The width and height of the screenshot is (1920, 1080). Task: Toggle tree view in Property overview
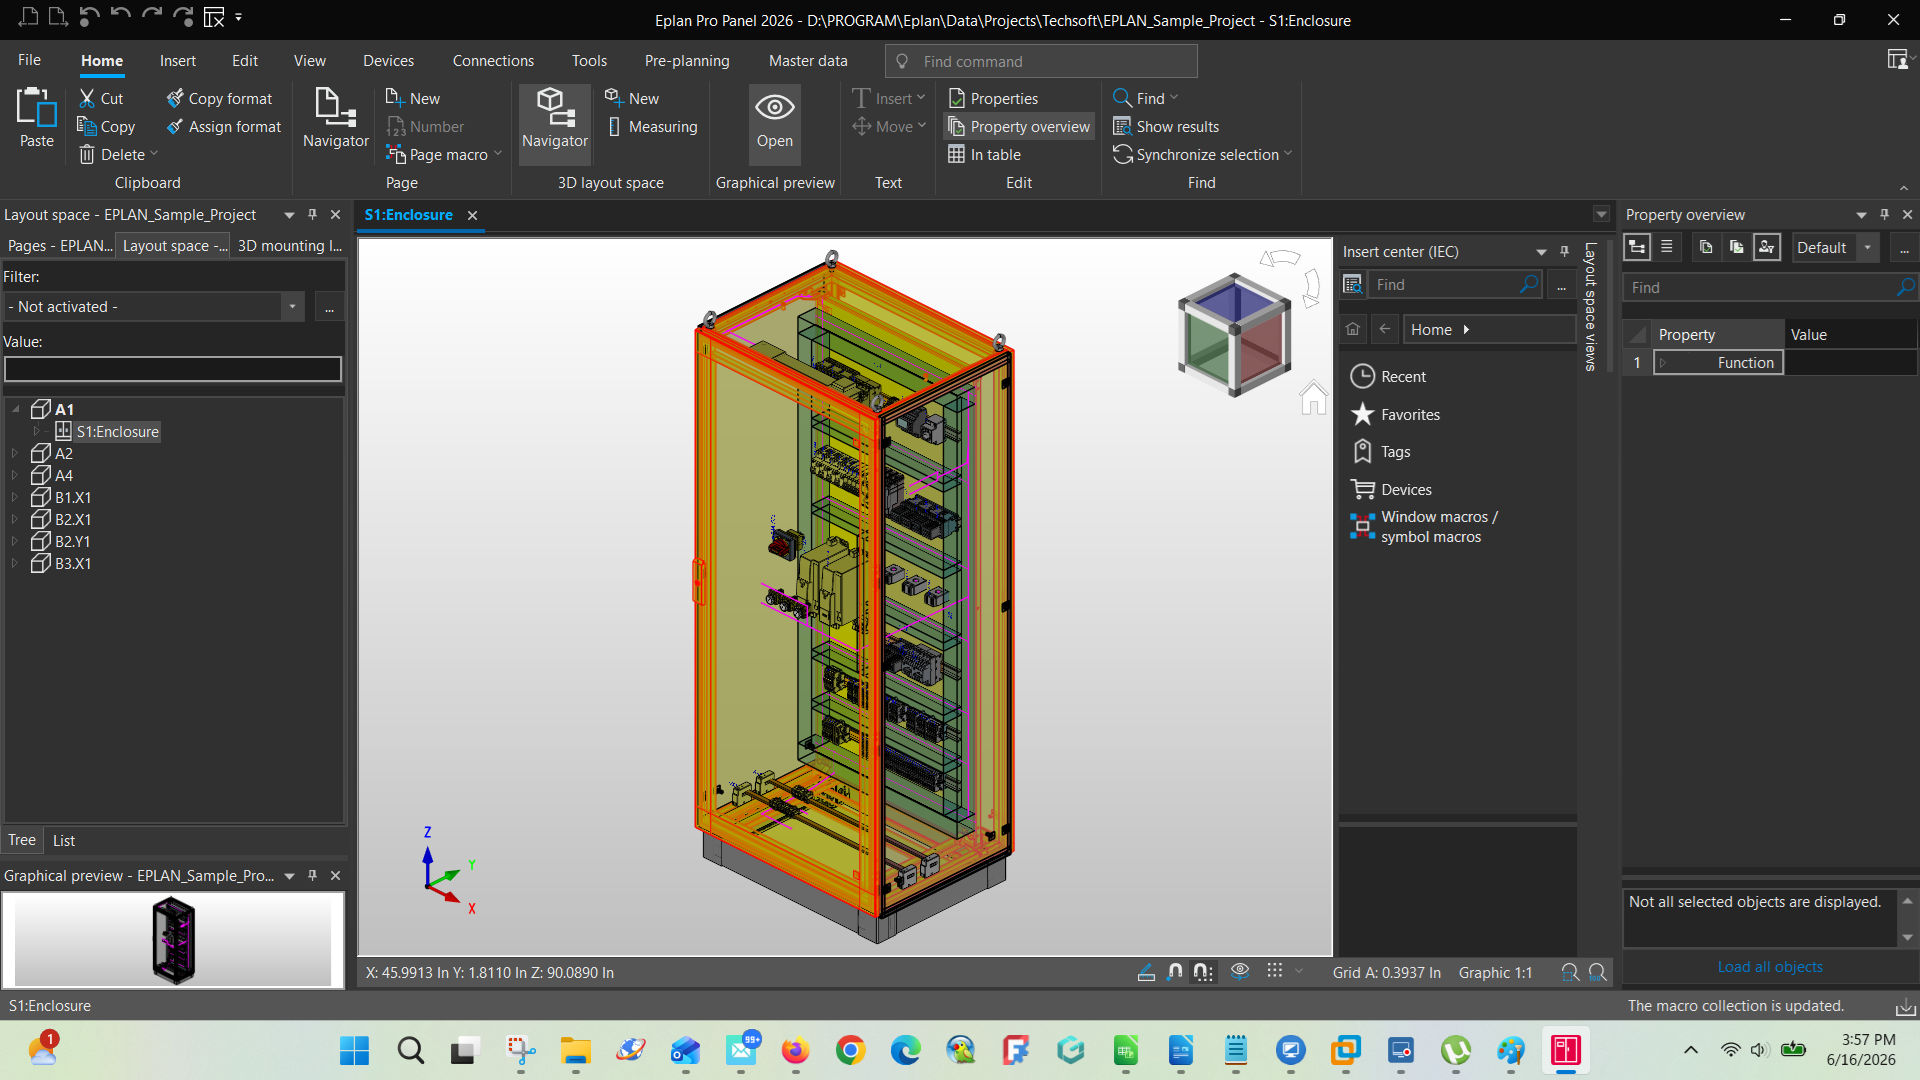pos(1637,247)
